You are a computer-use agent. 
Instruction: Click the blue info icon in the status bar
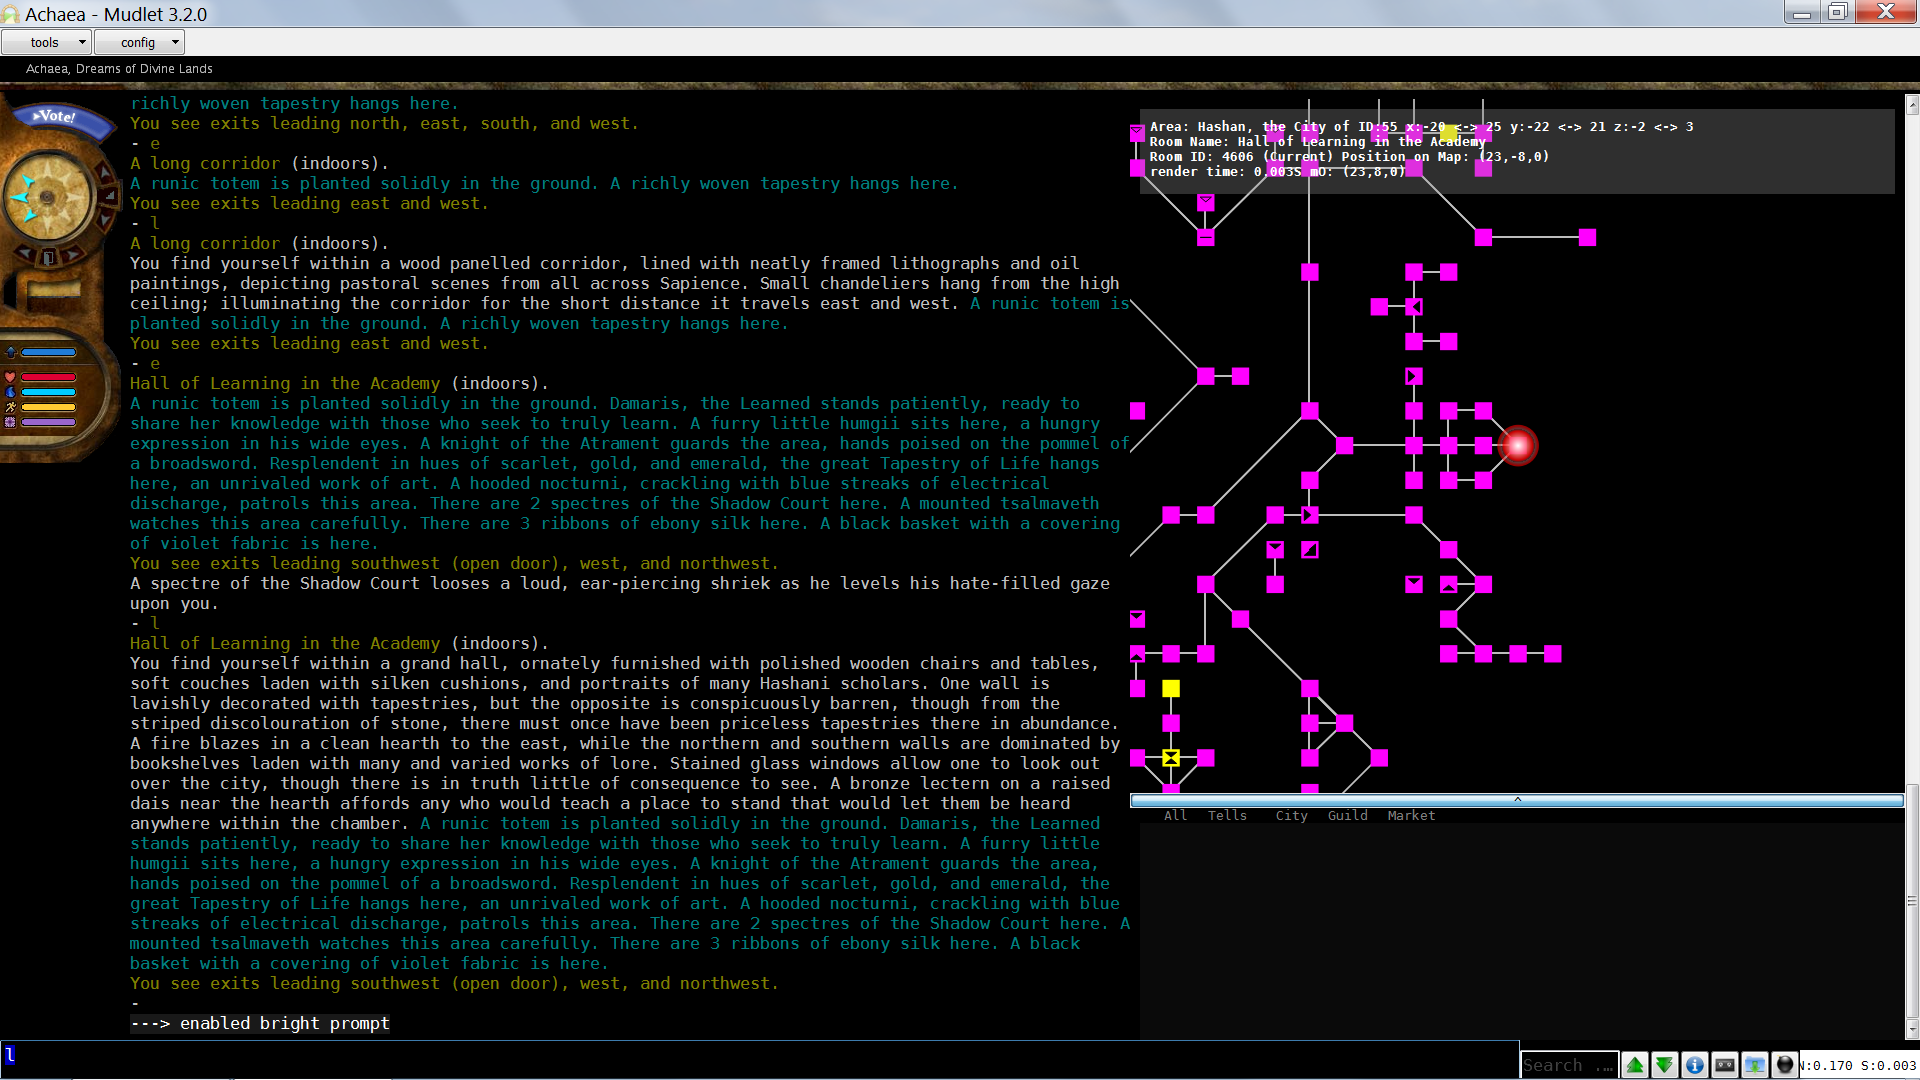click(x=1694, y=1065)
